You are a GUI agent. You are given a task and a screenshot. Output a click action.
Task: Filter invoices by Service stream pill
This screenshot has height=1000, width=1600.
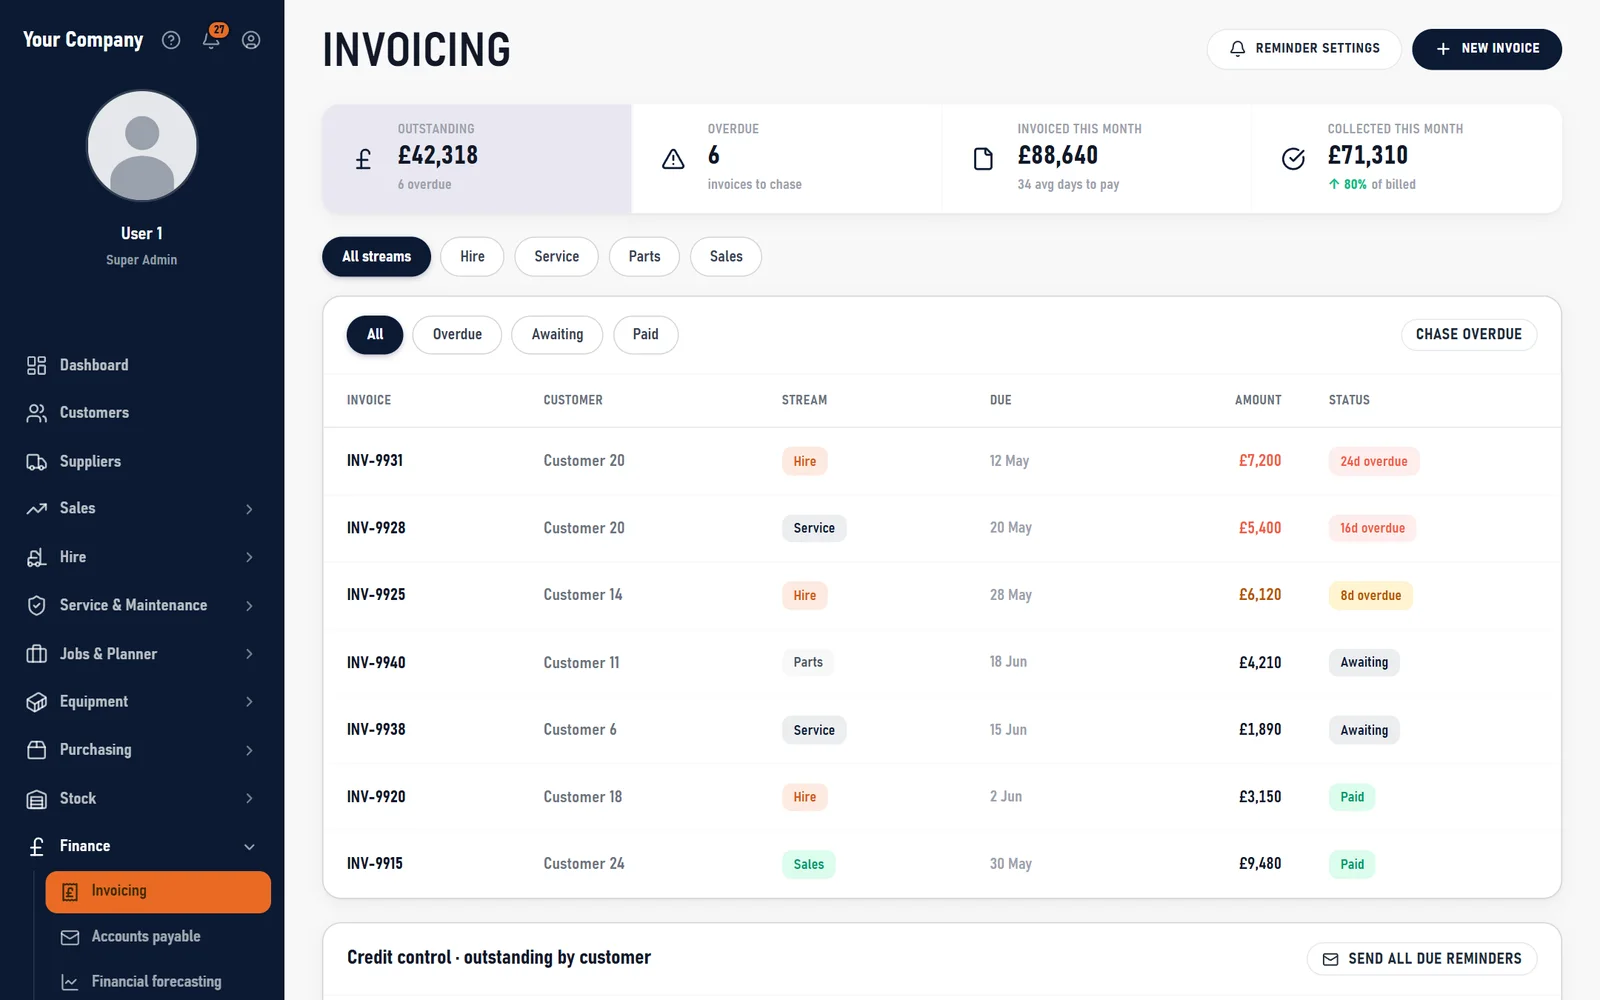click(x=556, y=257)
